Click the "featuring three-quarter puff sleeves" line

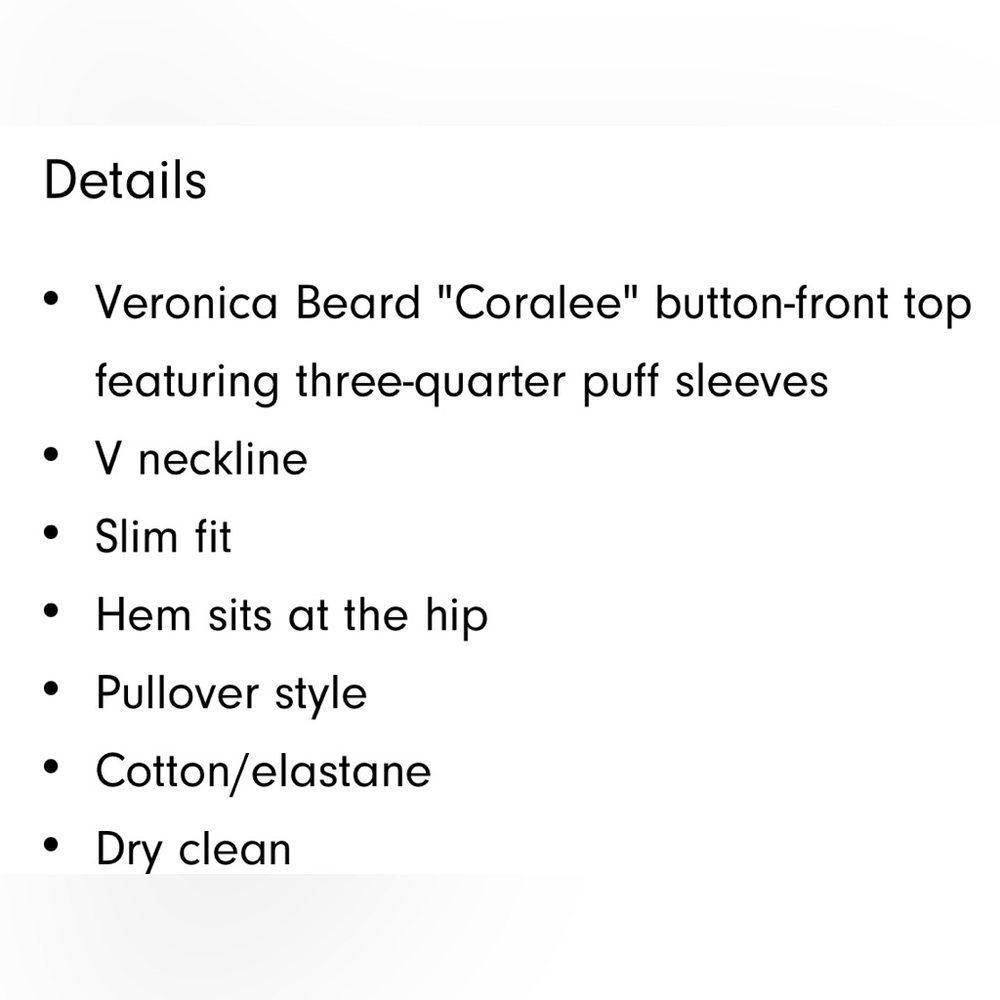point(462,383)
